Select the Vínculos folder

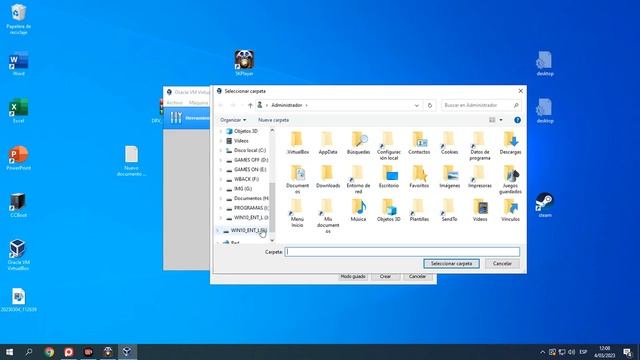(x=510, y=210)
